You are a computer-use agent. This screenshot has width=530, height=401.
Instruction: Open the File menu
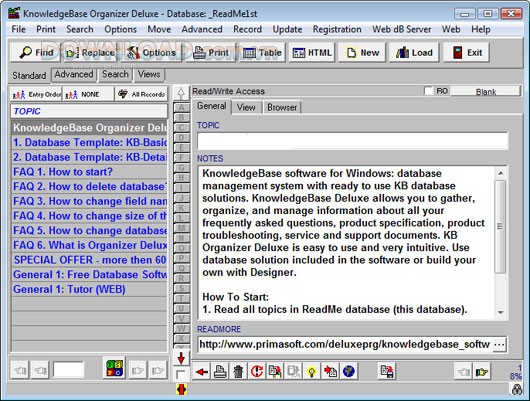19,29
